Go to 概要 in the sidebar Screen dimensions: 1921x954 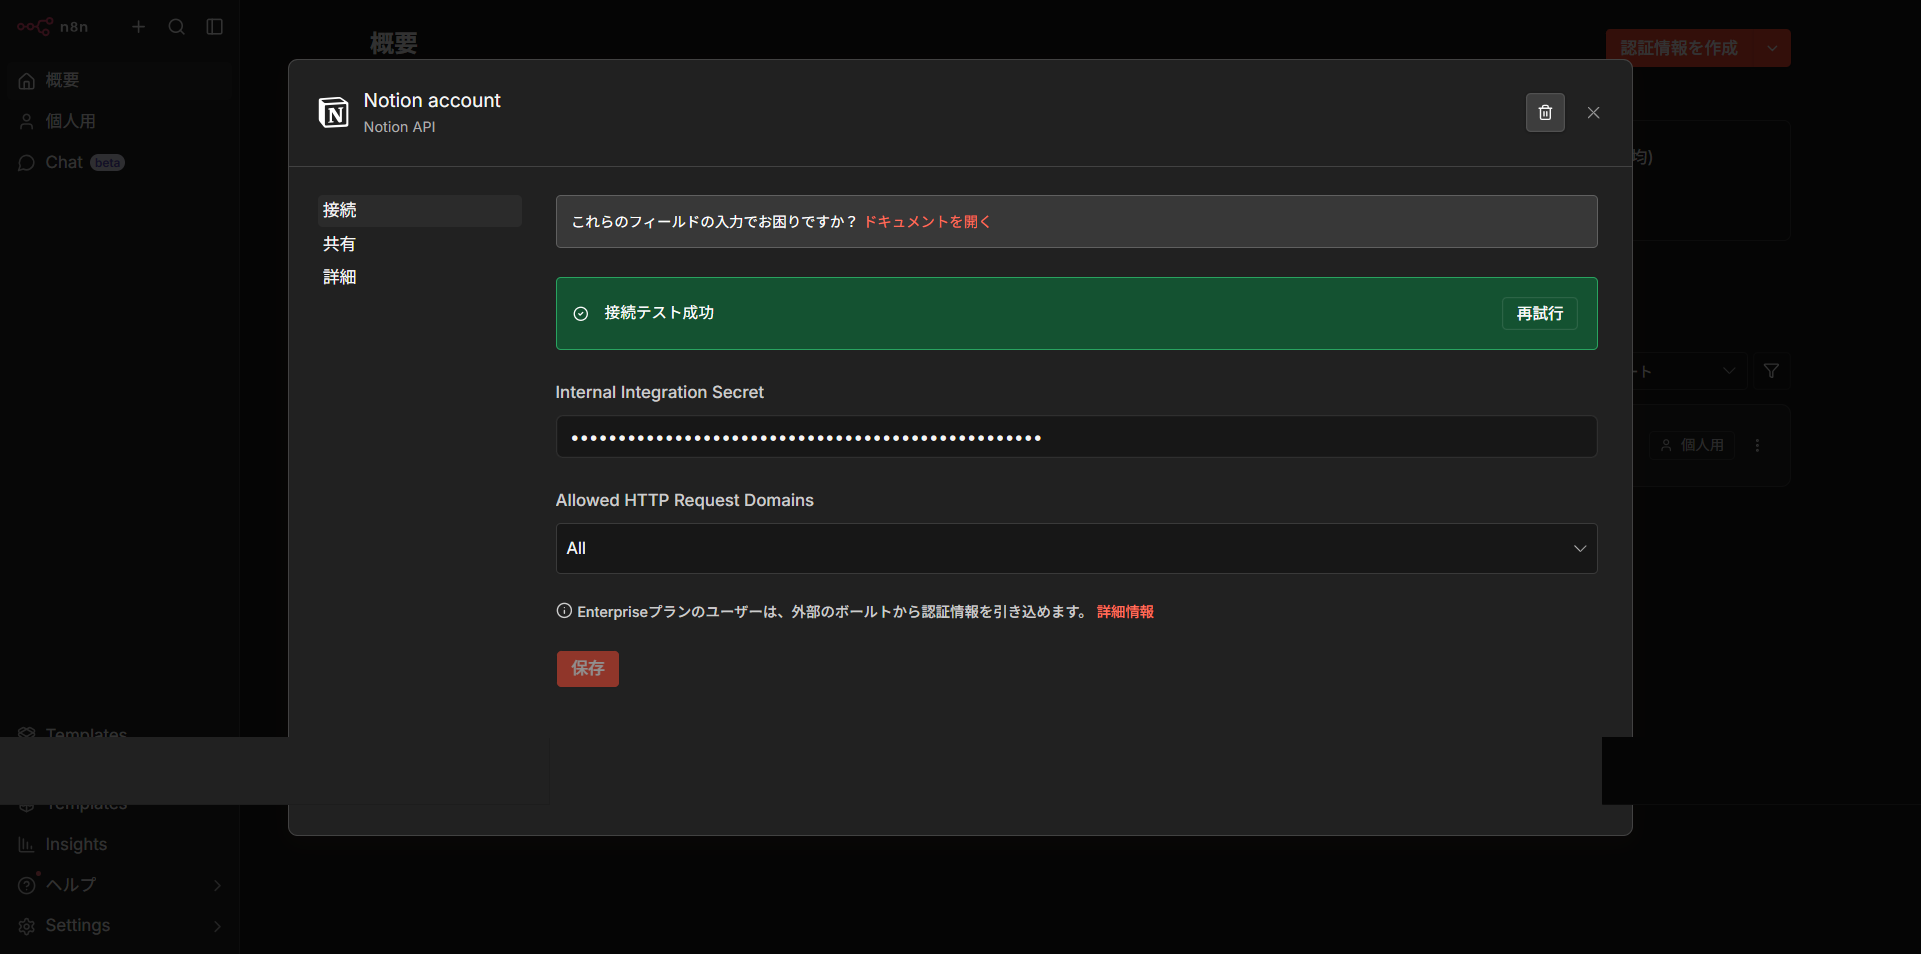coord(119,80)
